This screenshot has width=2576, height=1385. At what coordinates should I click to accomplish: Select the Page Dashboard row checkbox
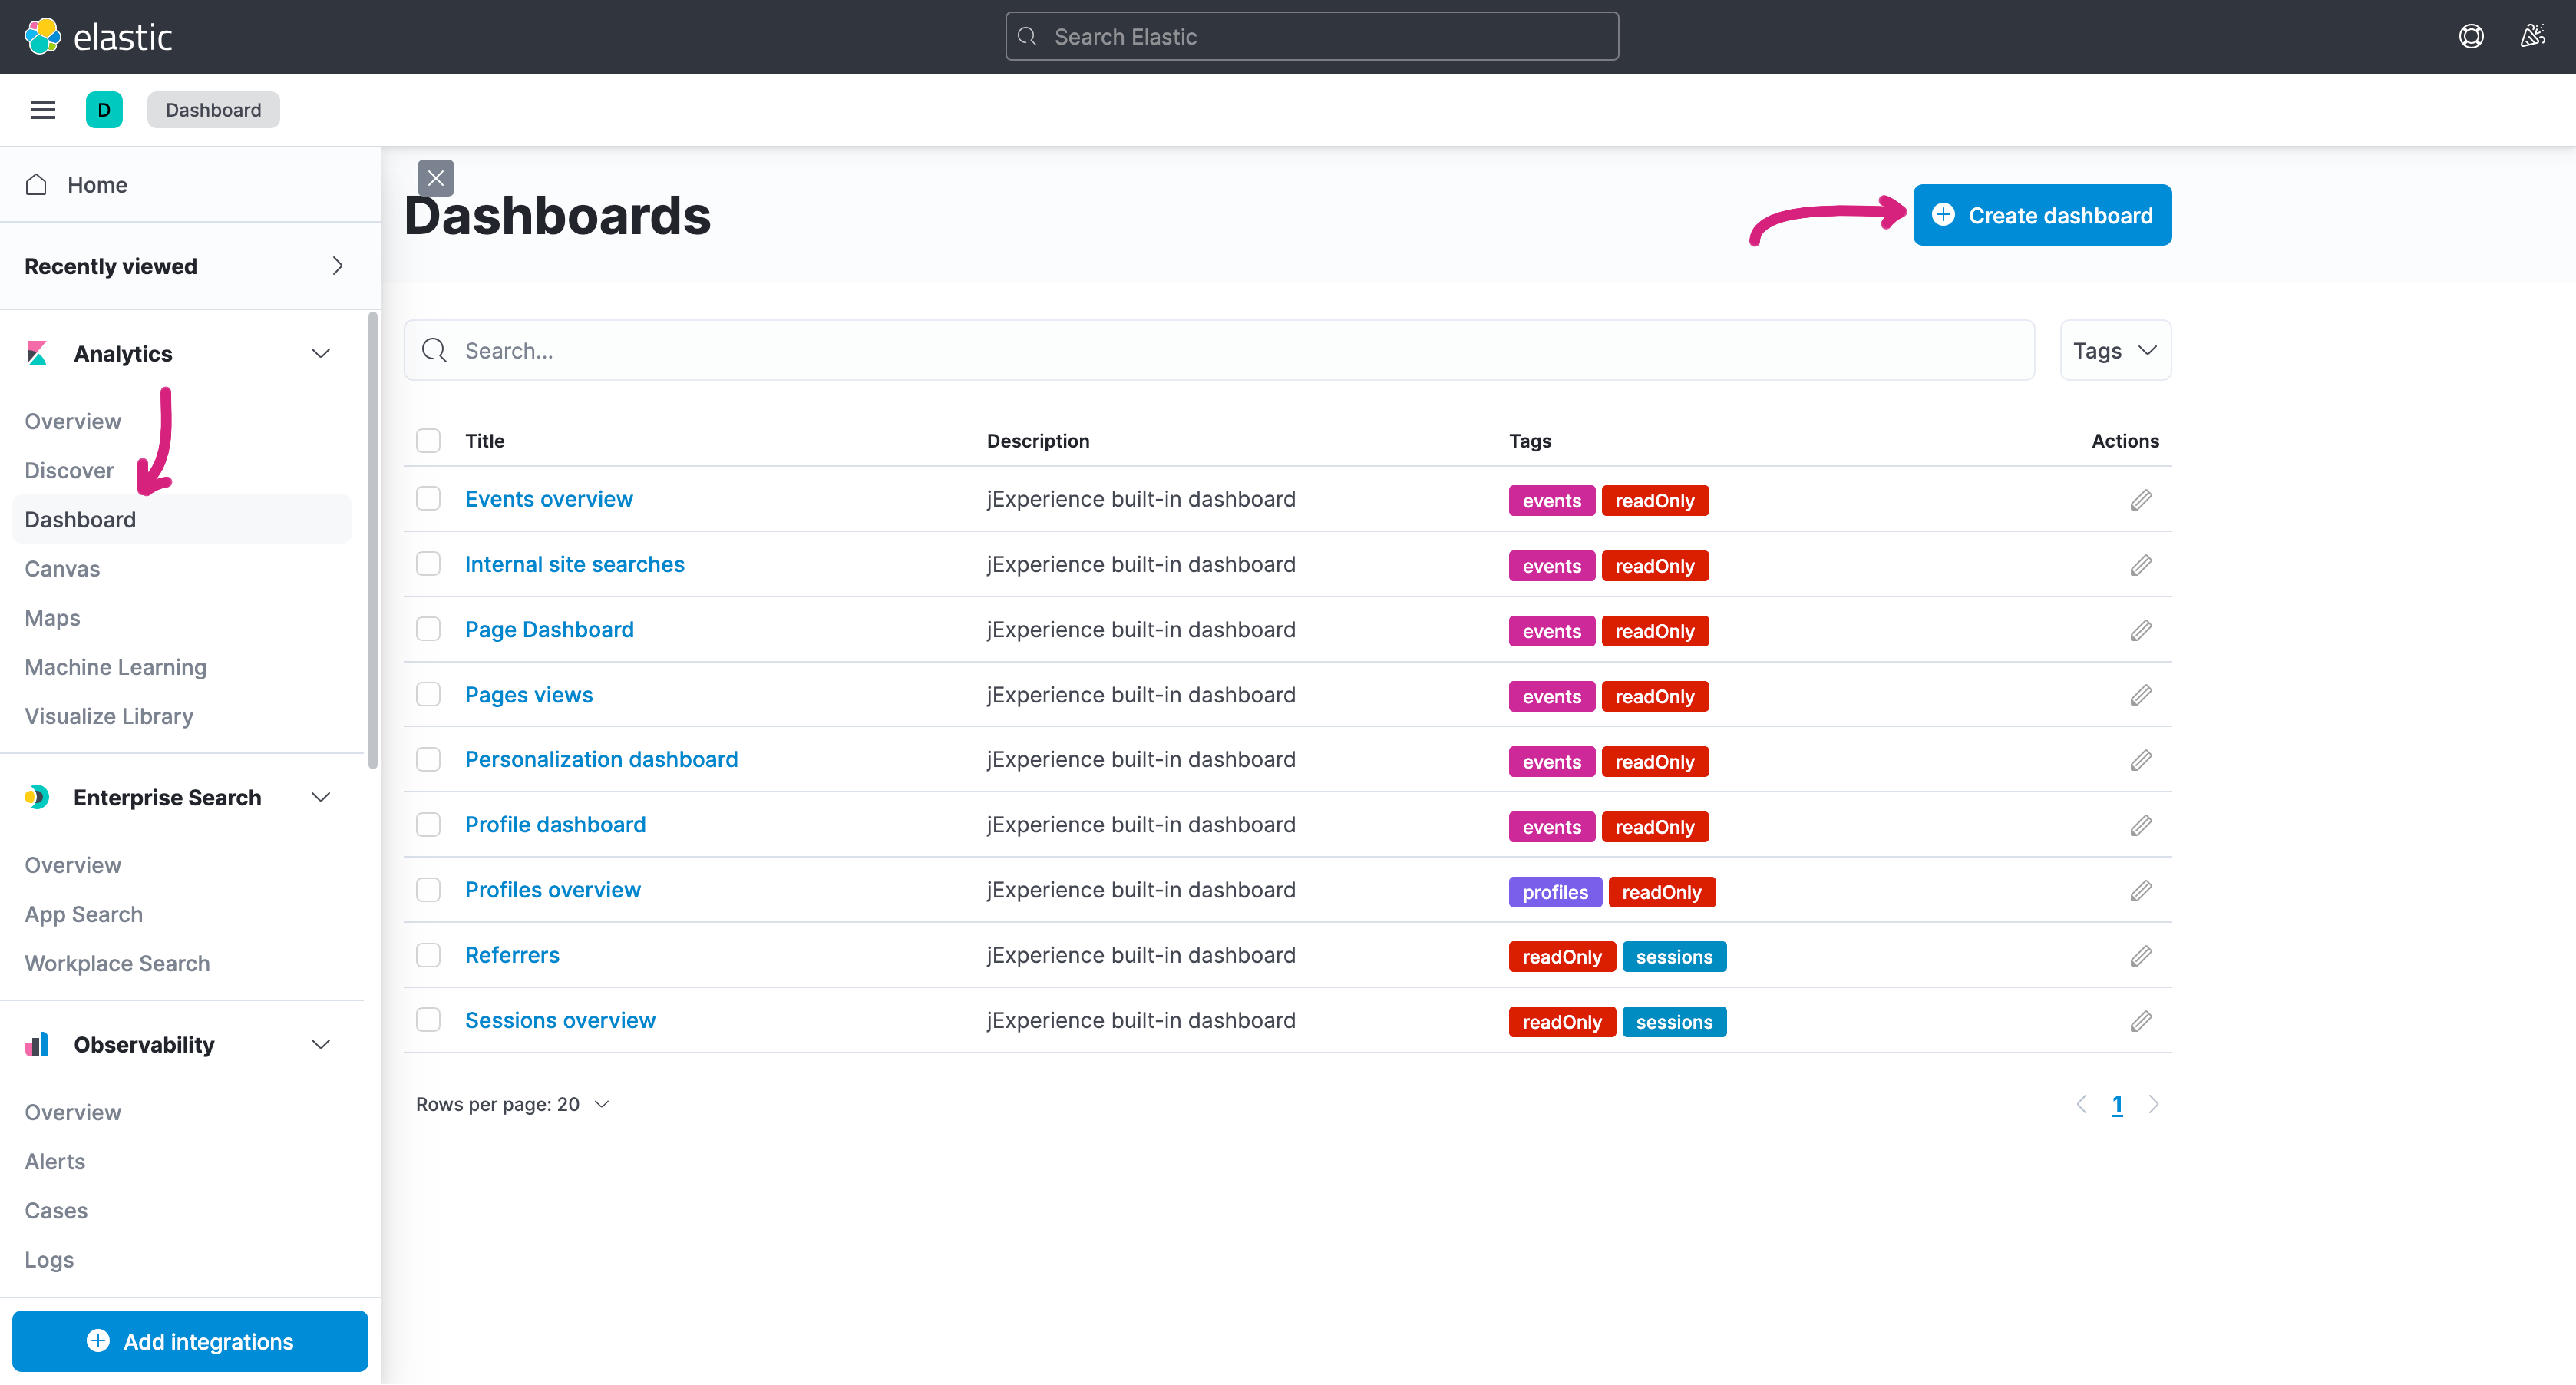[x=428, y=629]
